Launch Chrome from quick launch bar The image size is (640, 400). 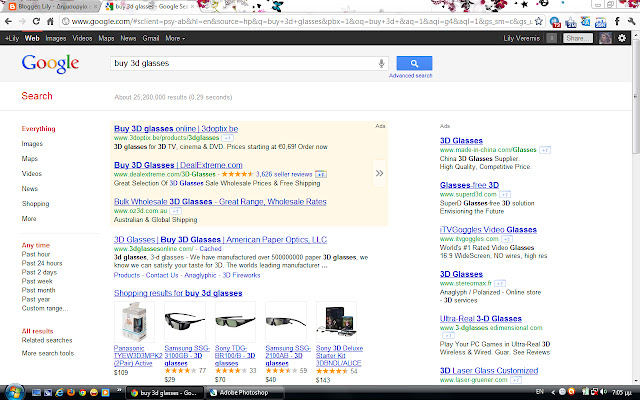pyautogui.click(x=82, y=393)
